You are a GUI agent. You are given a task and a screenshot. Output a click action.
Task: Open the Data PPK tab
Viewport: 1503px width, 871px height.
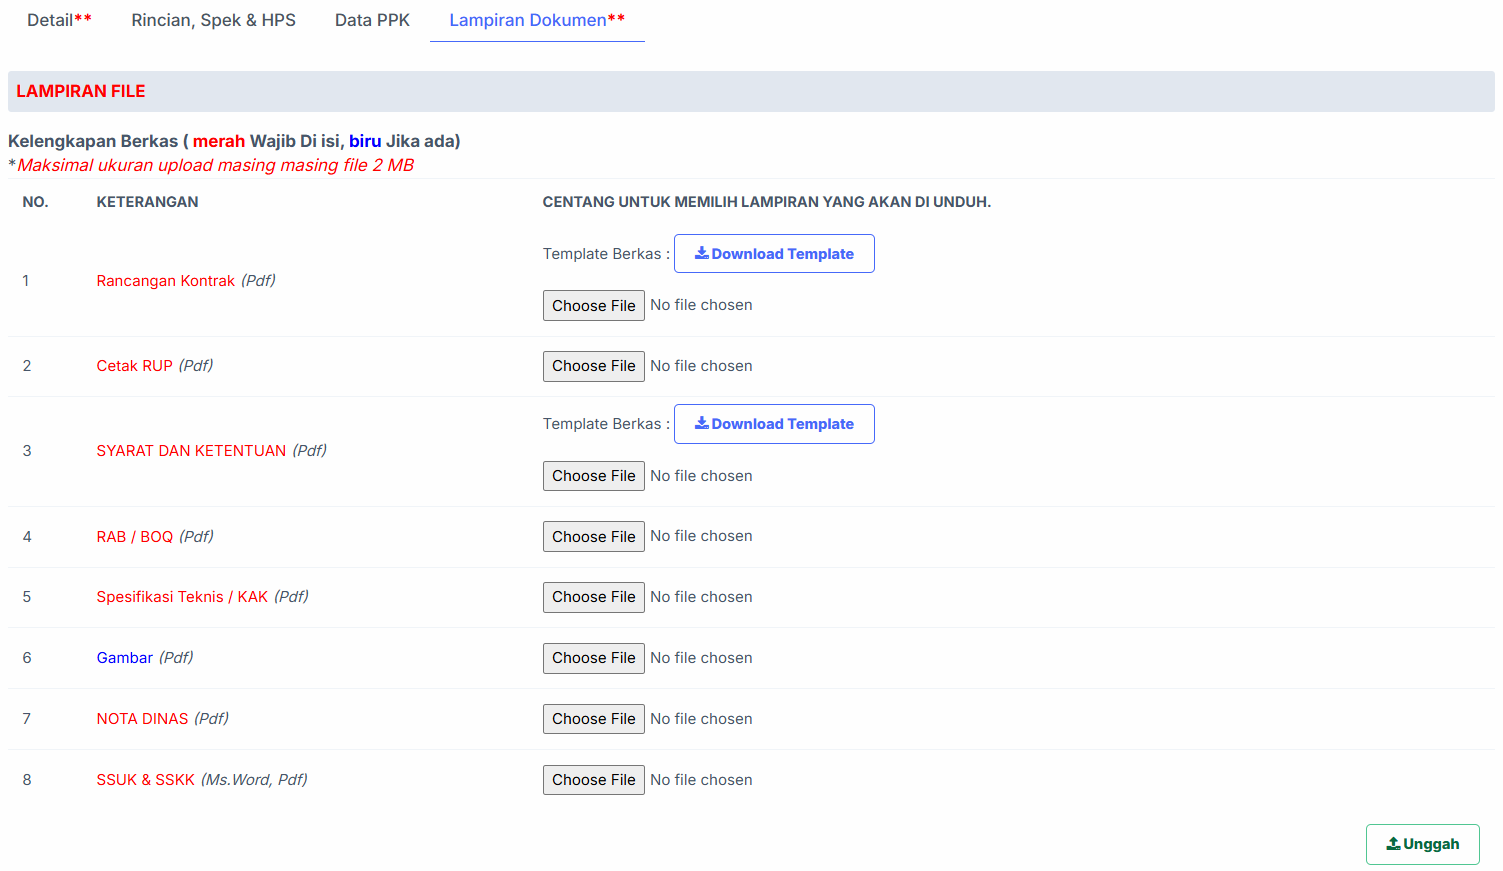372,20
